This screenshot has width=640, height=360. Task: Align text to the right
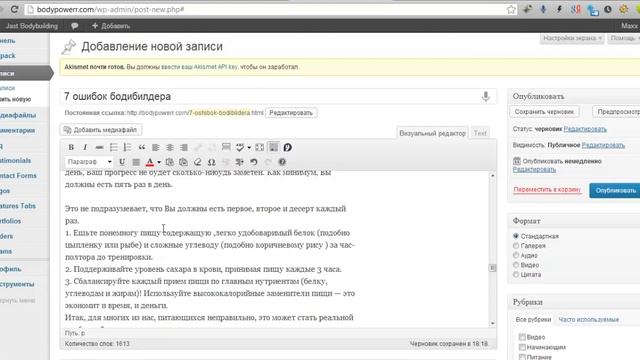184,147
